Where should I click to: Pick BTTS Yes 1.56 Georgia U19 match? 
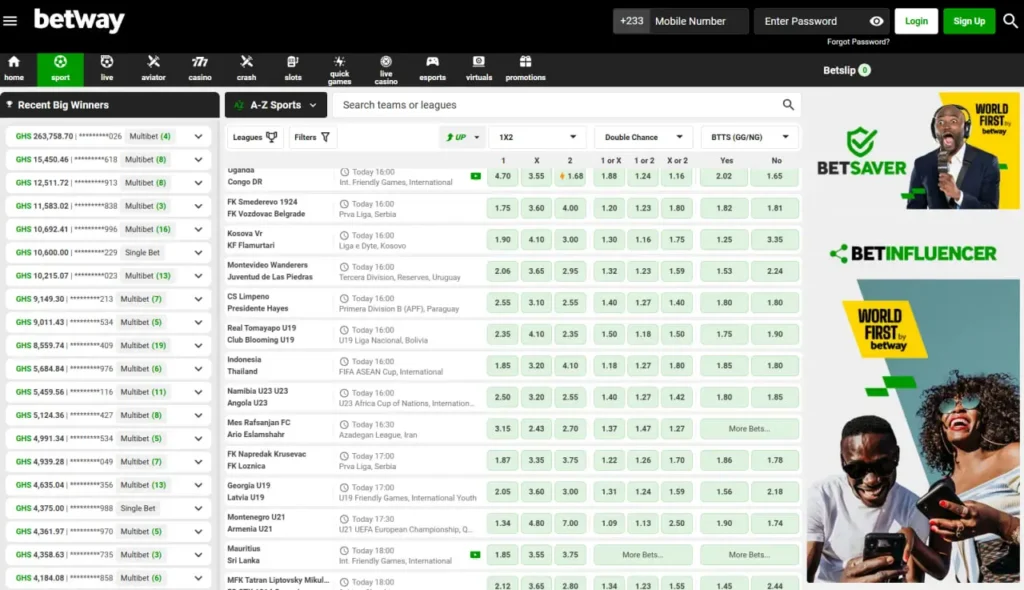point(724,491)
